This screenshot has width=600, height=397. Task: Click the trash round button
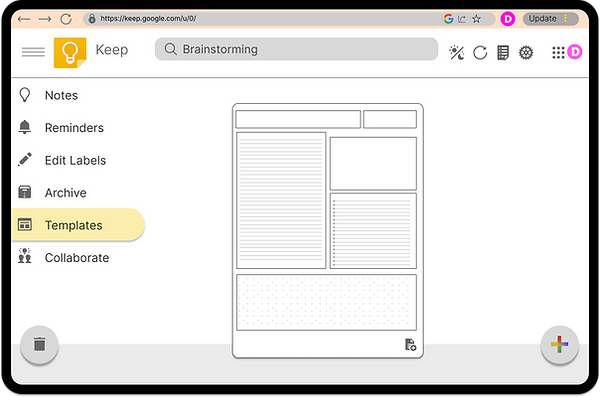[39, 345]
